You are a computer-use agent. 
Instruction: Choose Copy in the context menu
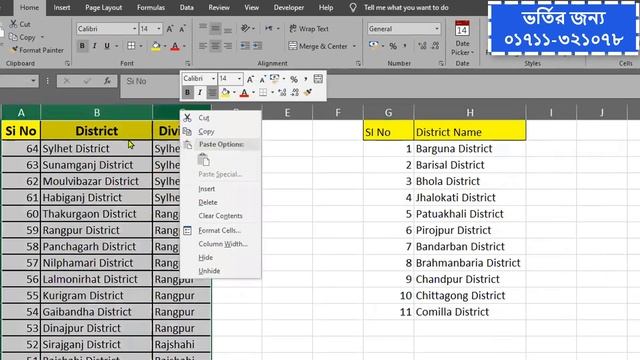pos(220,131)
